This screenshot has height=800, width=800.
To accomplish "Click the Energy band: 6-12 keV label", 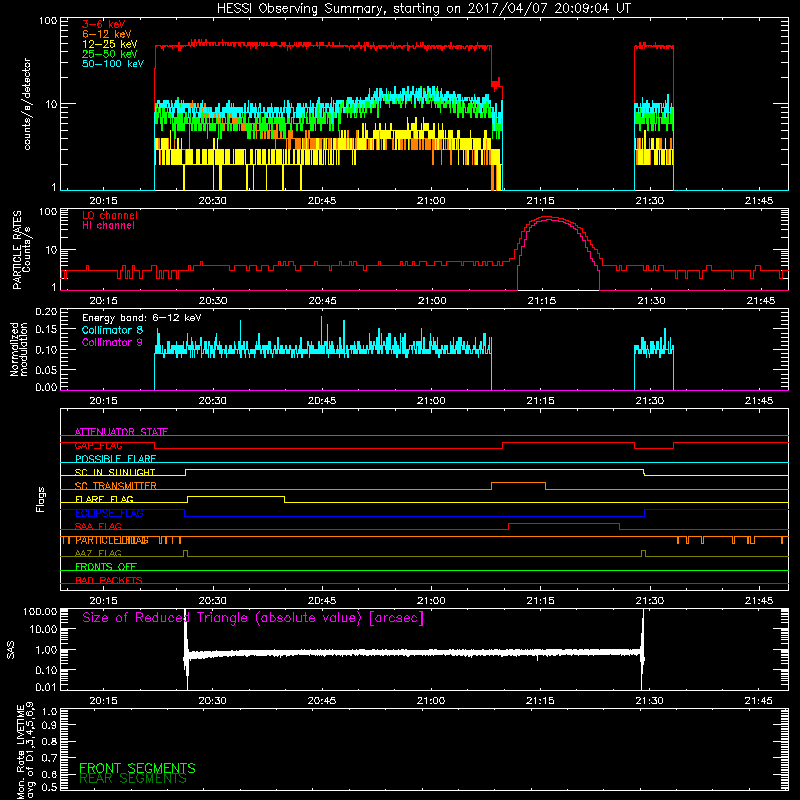I will (x=141, y=318).
